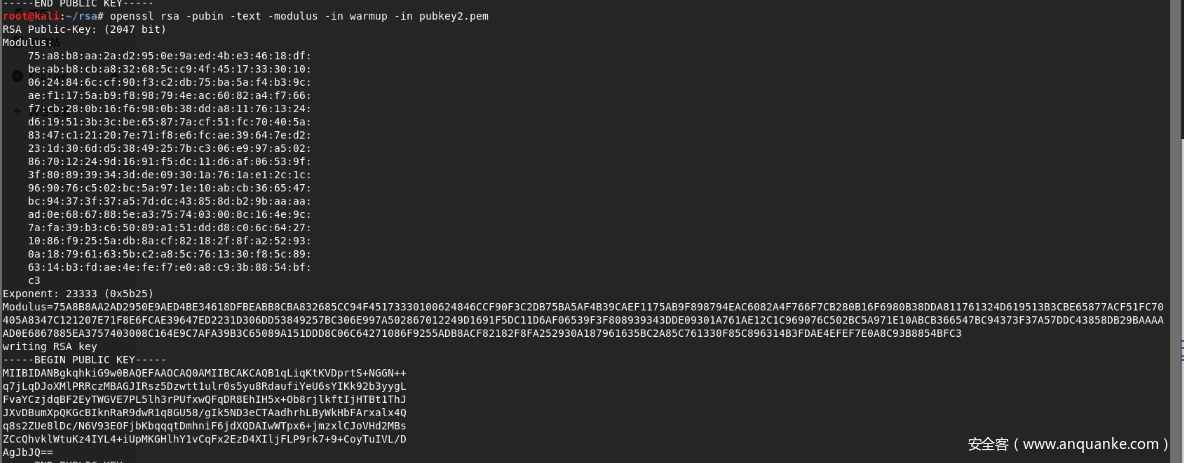Click the Modulus: label line
Image resolution: width=1184 pixels, height=463 pixels.
pos(28,43)
